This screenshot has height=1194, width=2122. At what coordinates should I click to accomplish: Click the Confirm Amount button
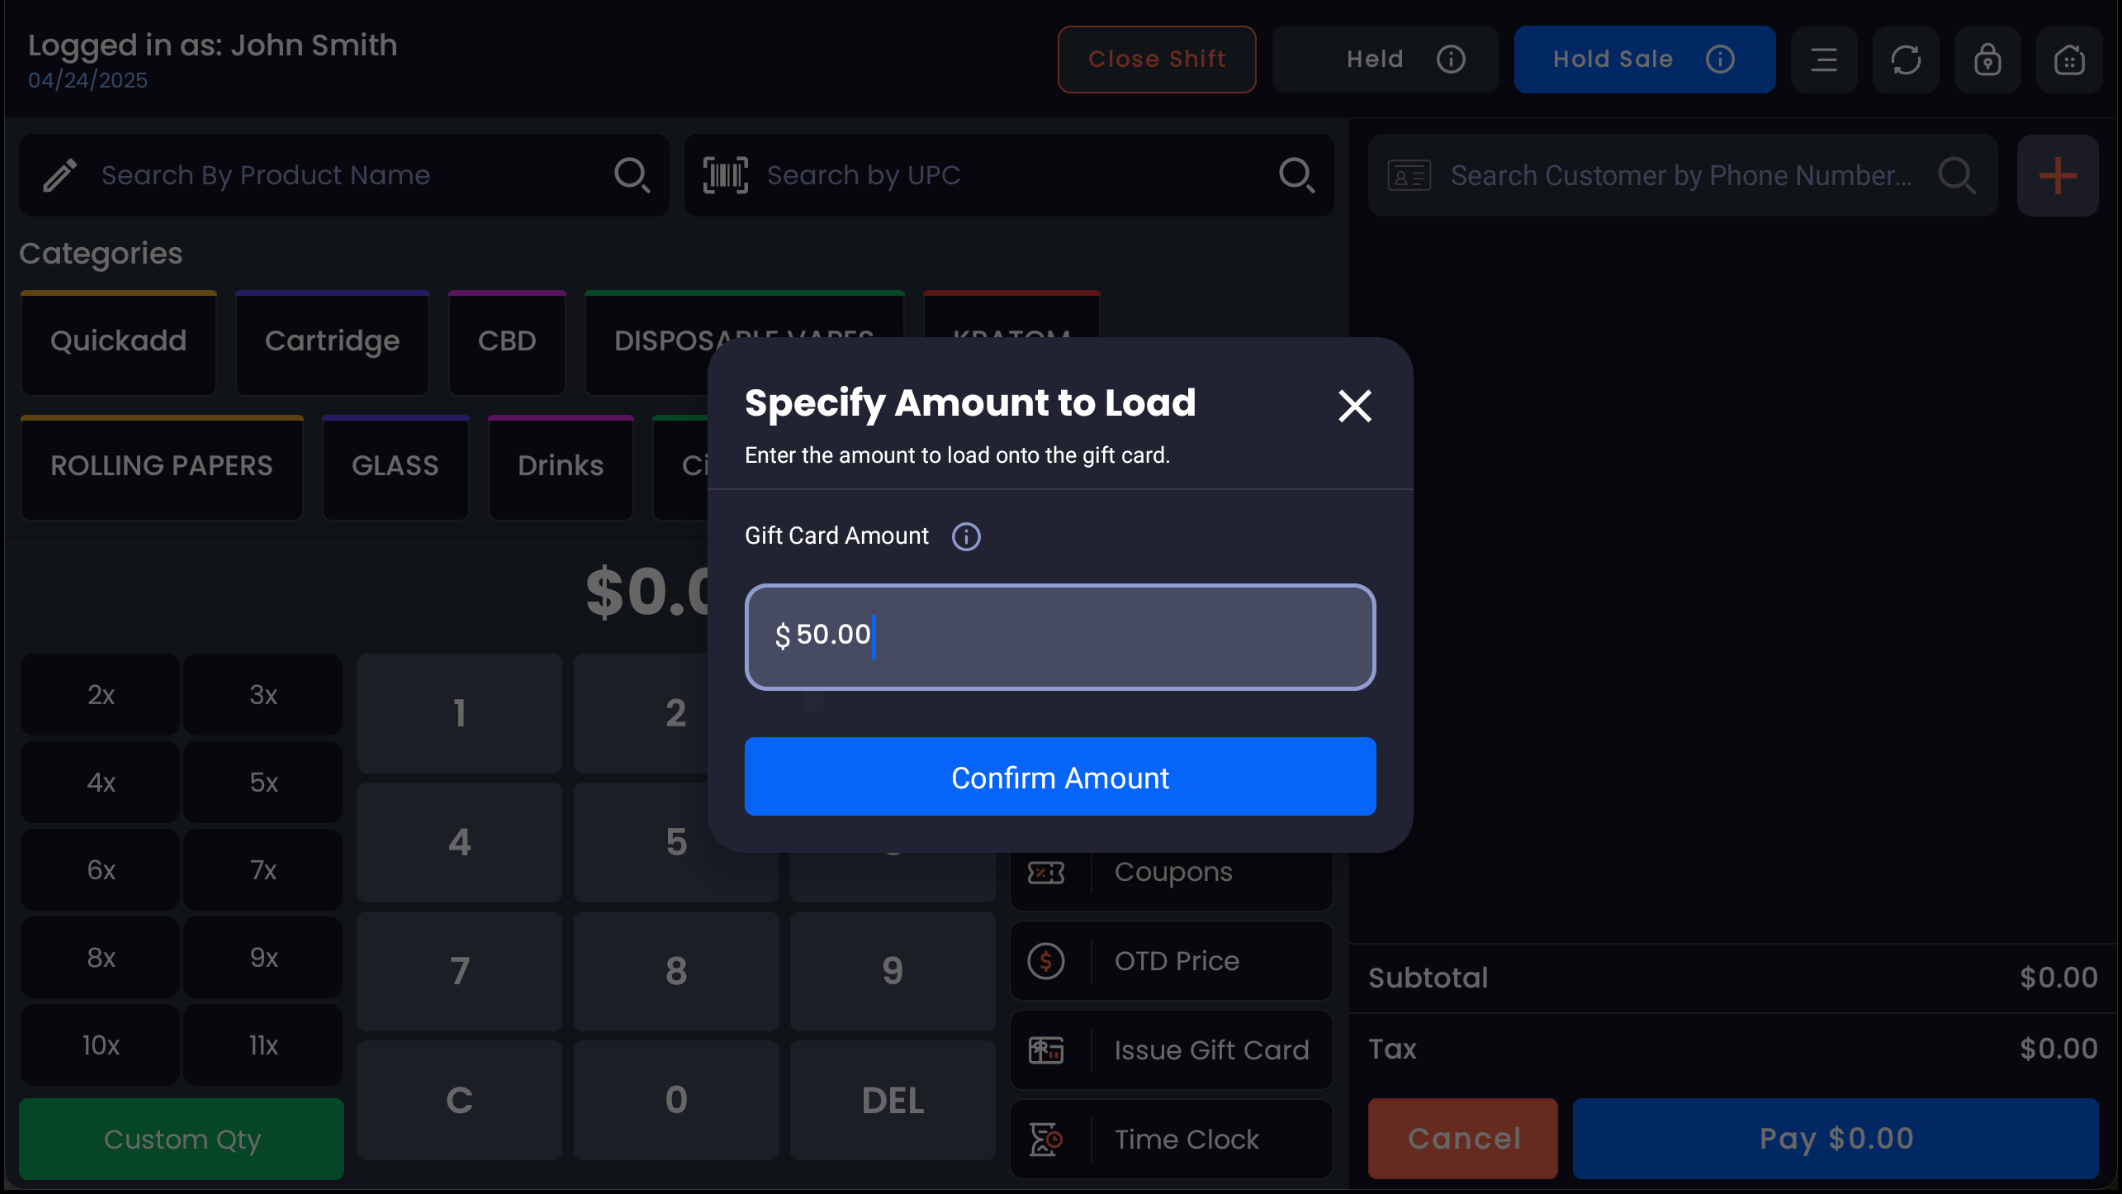(x=1059, y=777)
